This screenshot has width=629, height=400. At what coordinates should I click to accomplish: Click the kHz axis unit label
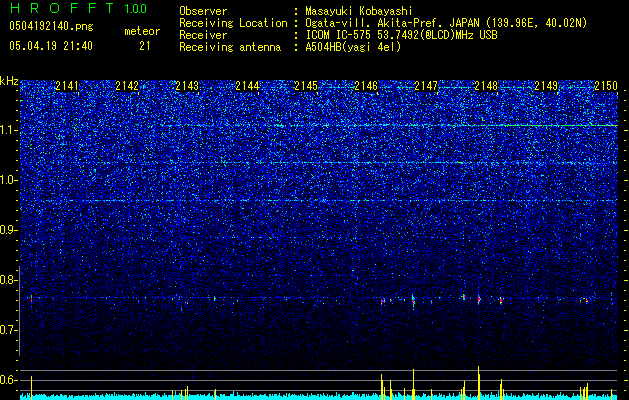[9, 81]
